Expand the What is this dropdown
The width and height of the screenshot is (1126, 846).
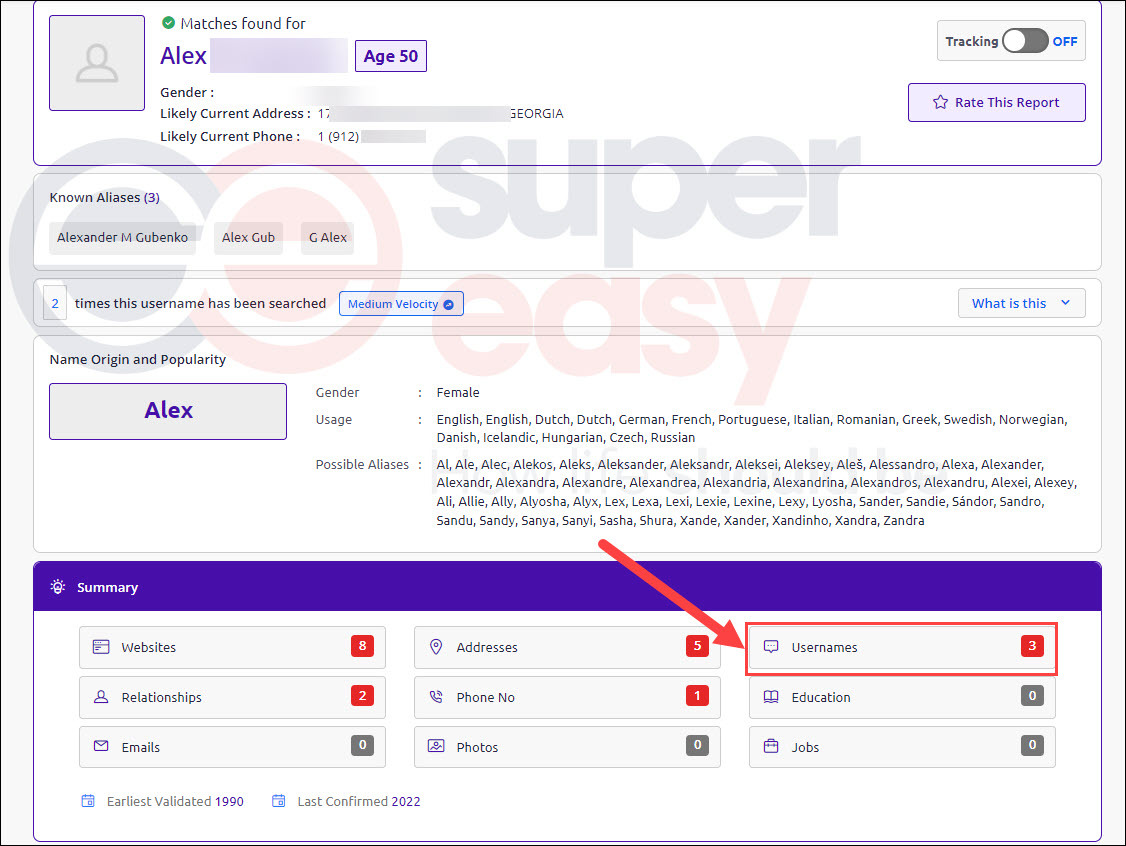point(1021,303)
